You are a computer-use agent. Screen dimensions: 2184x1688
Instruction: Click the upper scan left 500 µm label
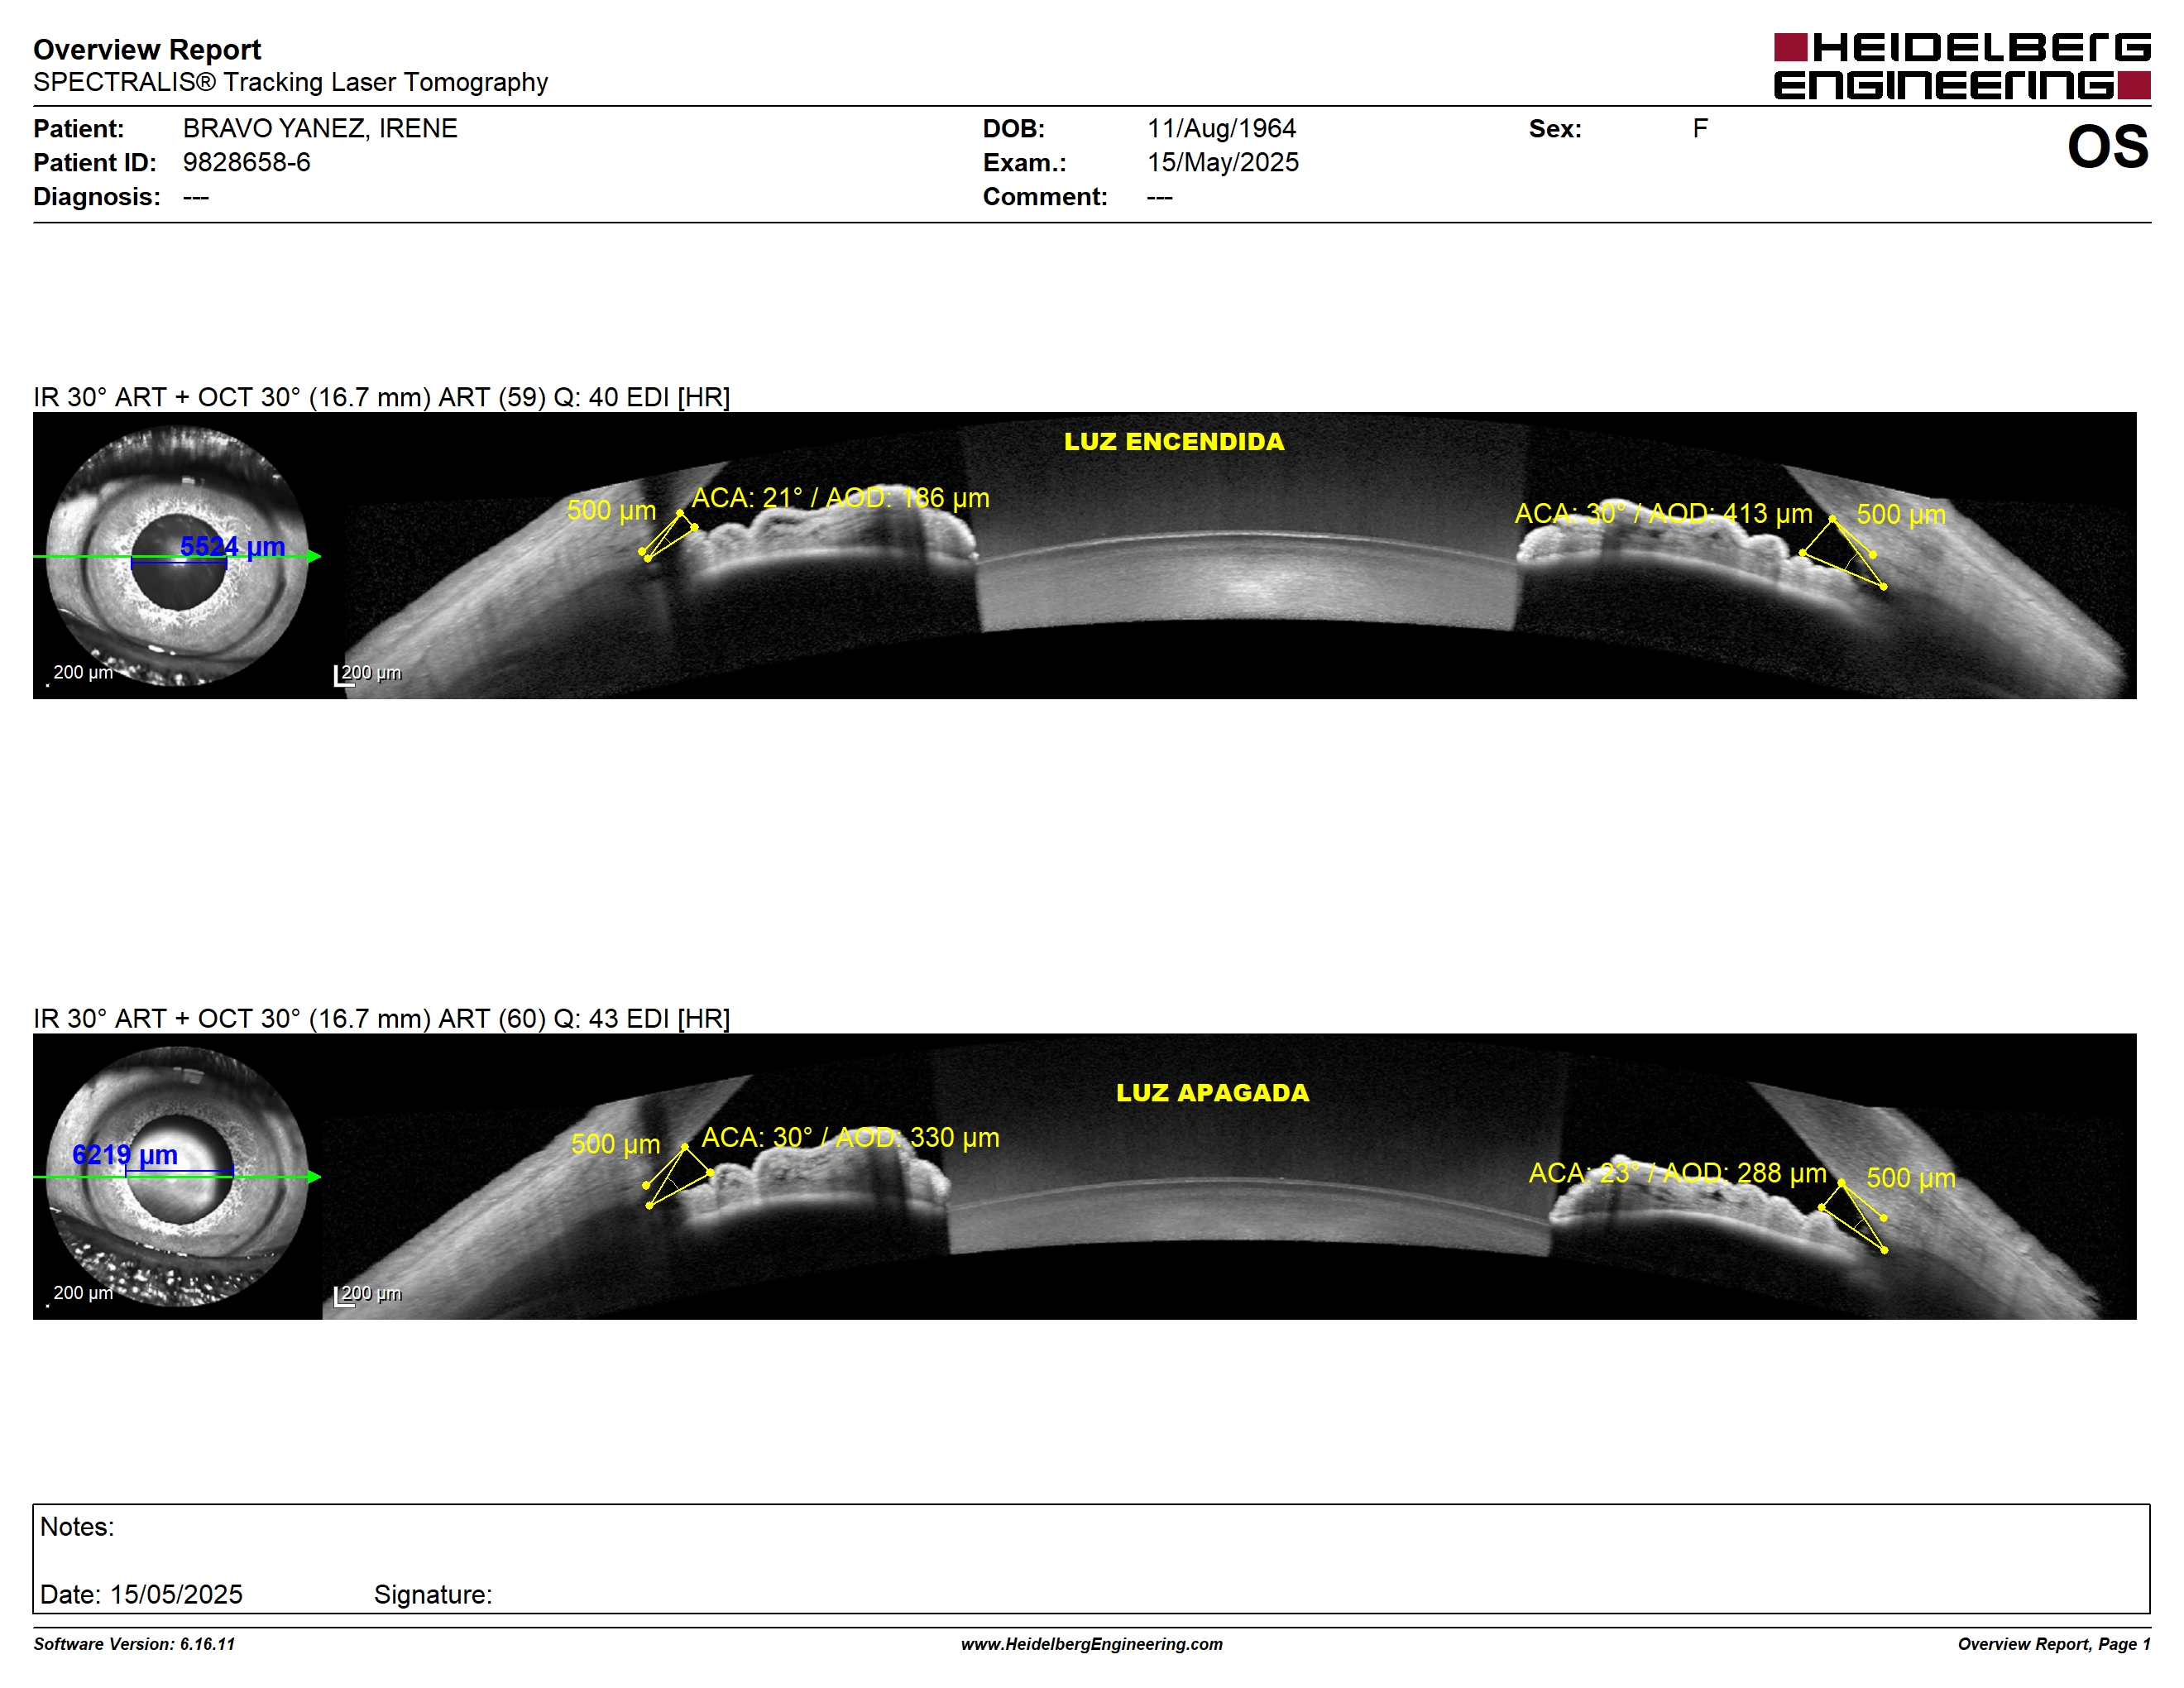(611, 510)
